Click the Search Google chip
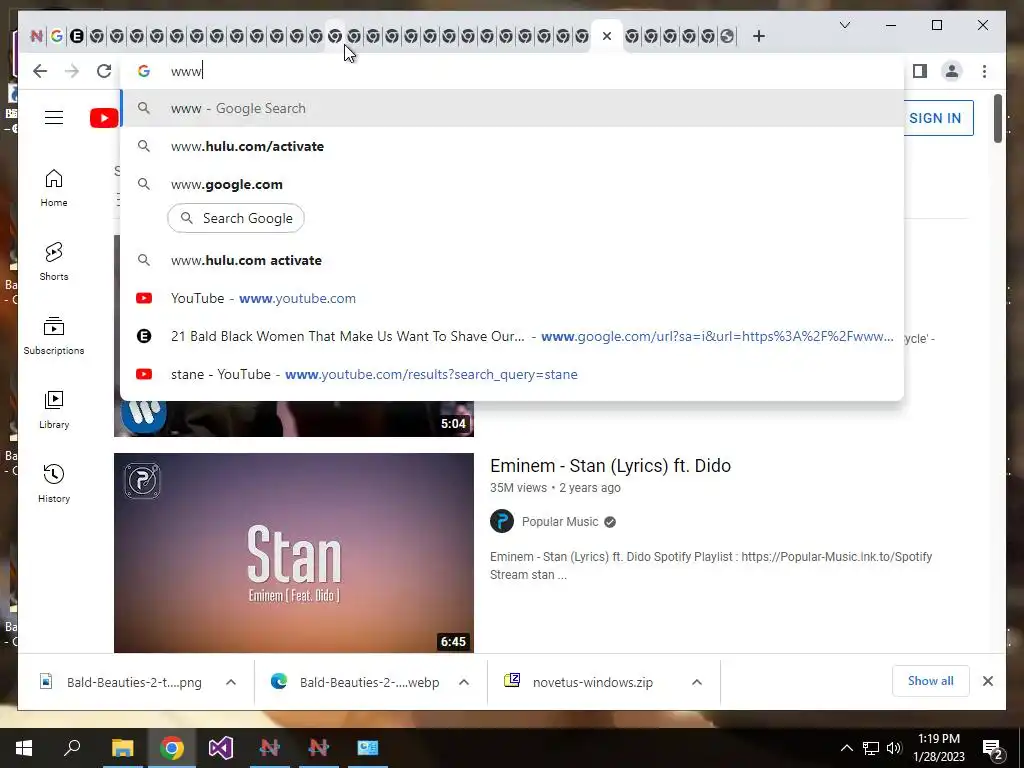1024x768 pixels. [236, 218]
